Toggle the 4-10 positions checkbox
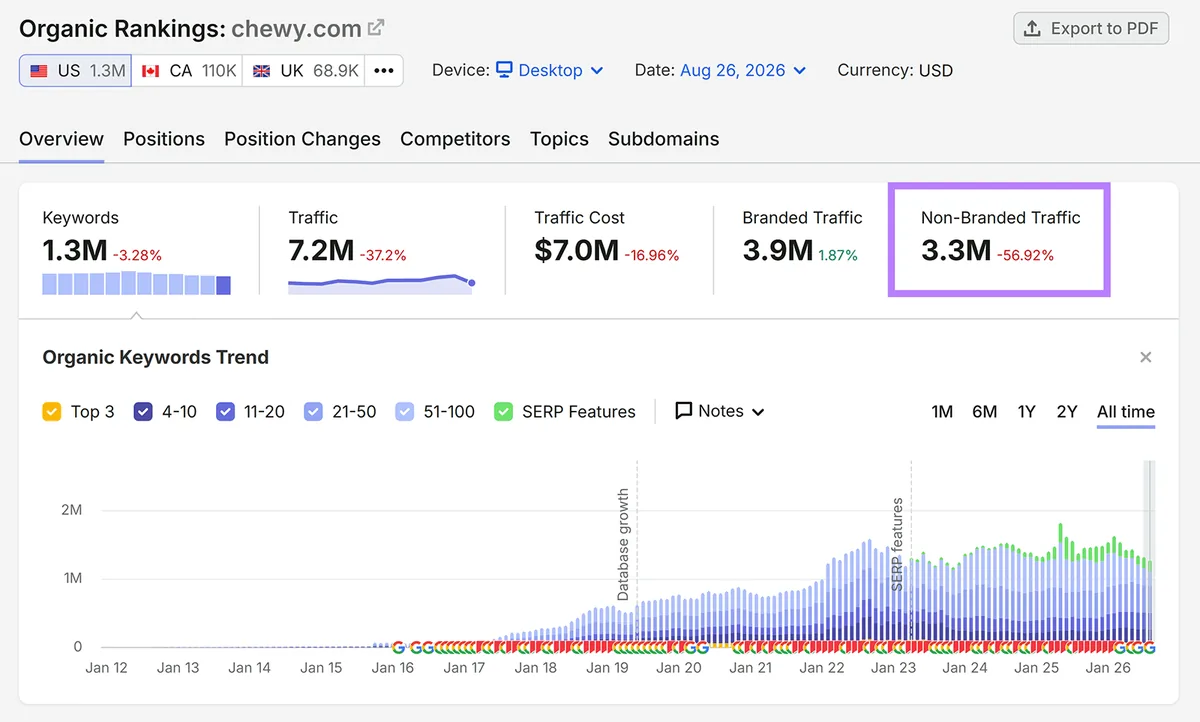1200x722 pixels. pos(143,412)
